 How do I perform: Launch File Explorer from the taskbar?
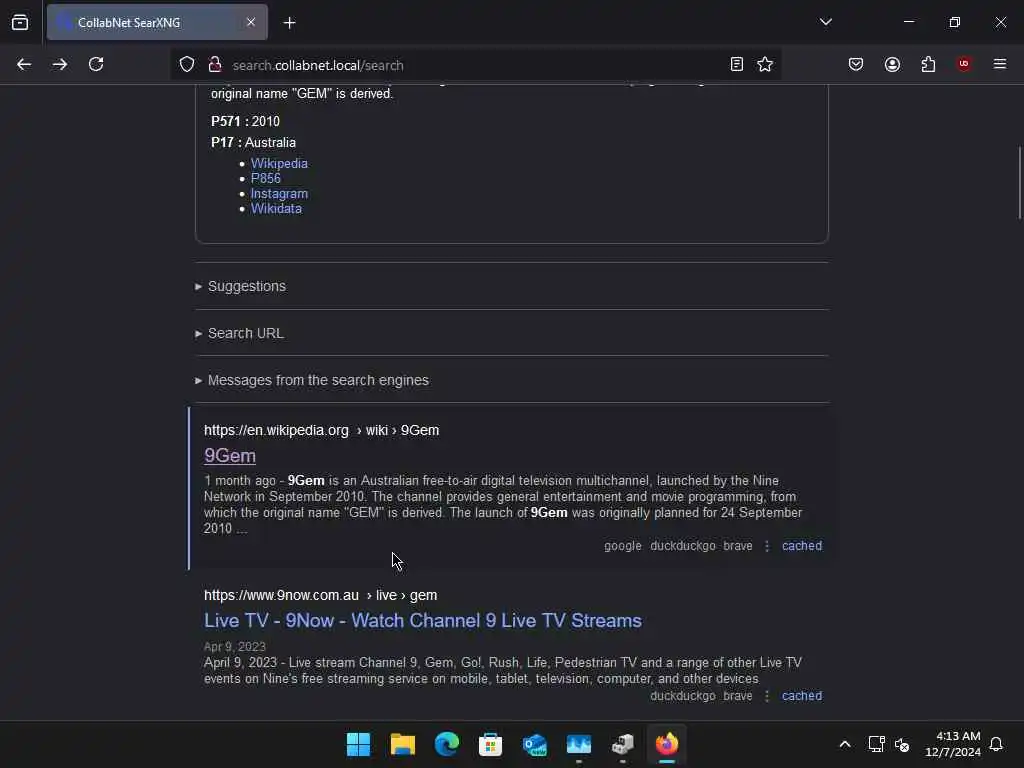click(x=403, y=744)
